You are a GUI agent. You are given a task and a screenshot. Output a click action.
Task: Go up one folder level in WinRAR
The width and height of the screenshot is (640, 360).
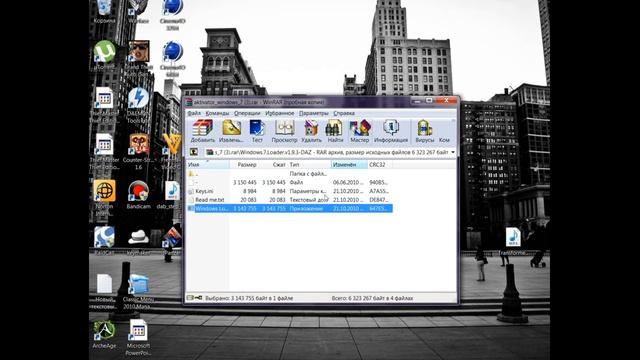click(x=194, y=152)
